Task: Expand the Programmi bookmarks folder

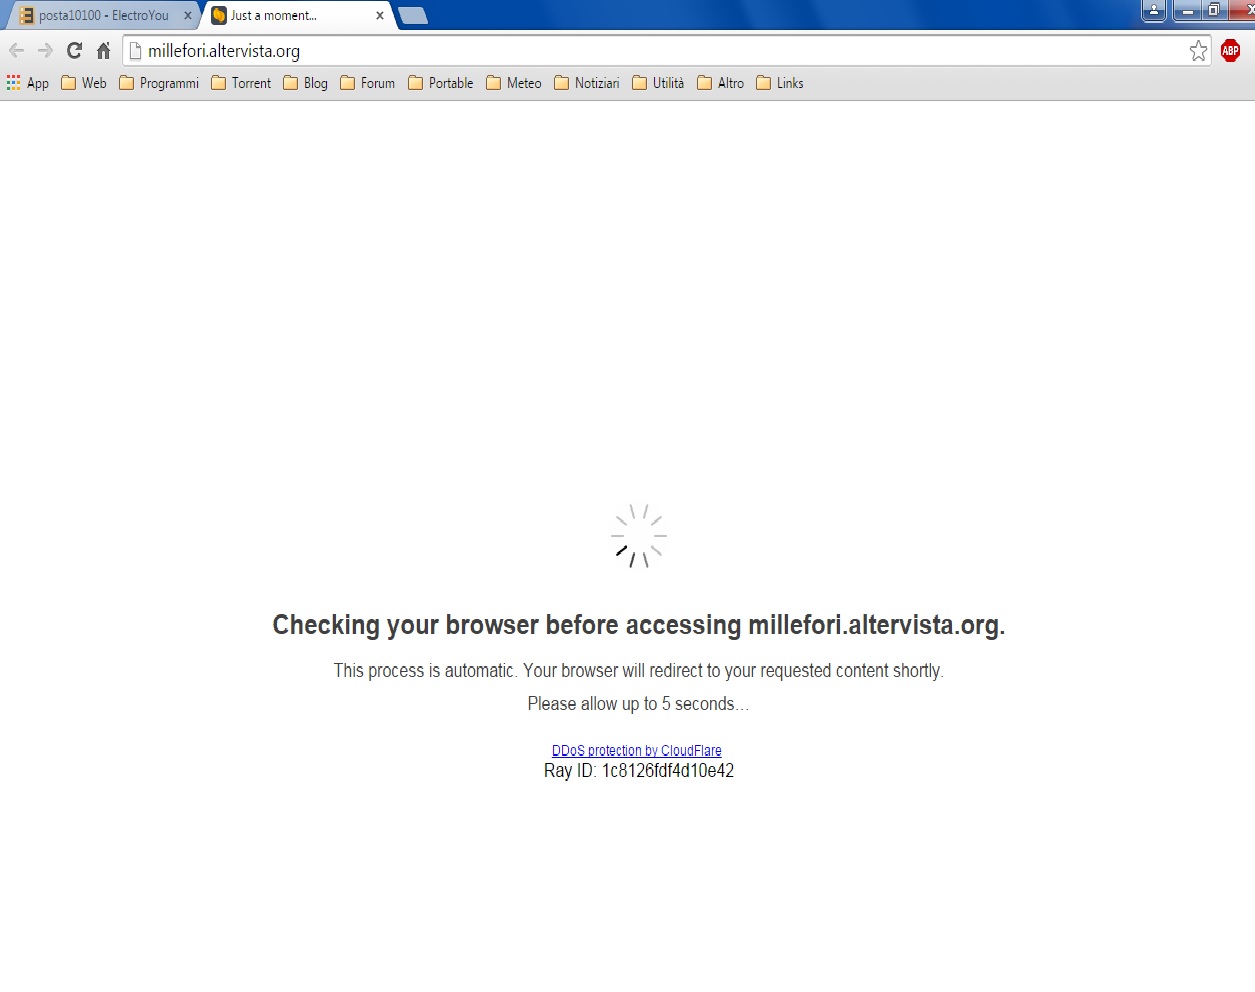Action: click(x=159, y=83)
